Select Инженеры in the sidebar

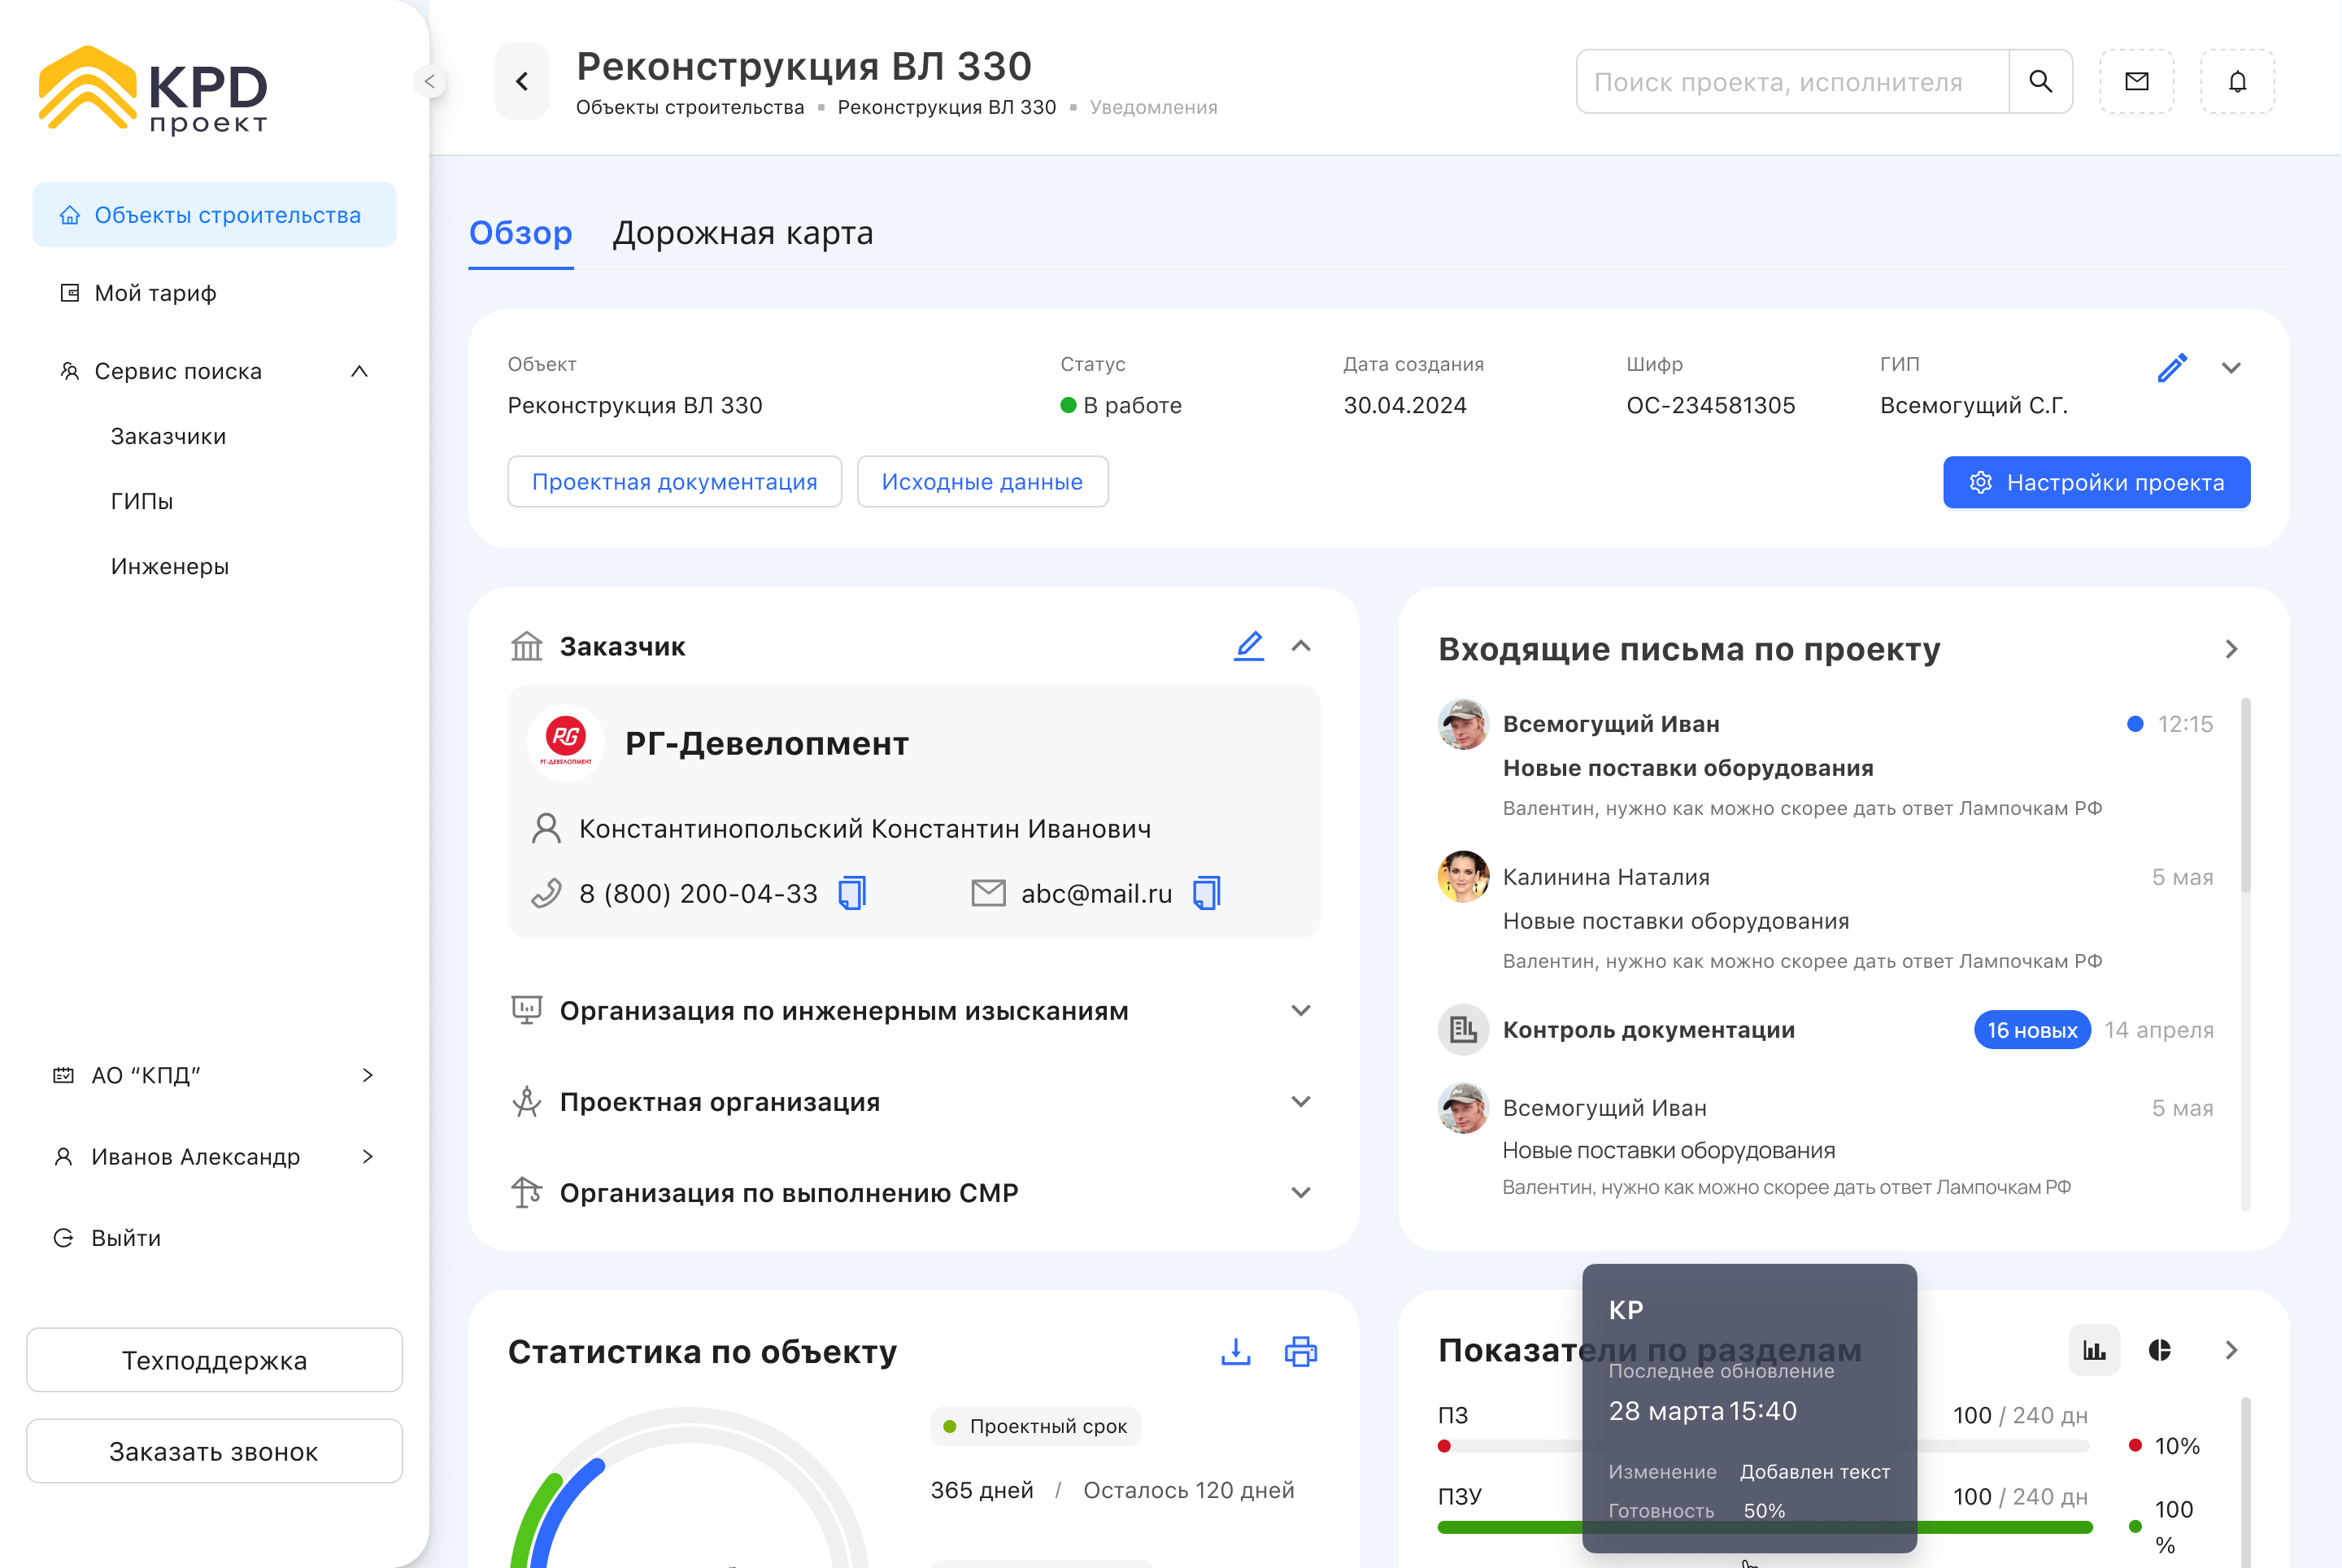point(170,566)
